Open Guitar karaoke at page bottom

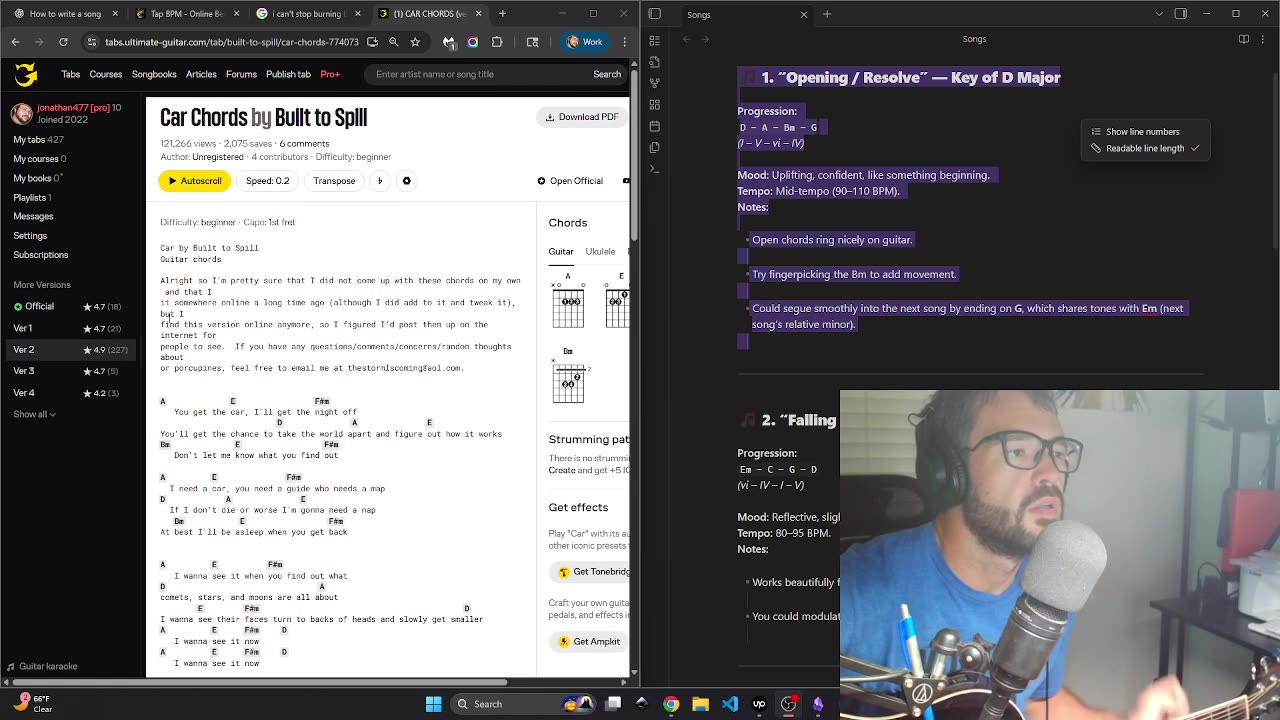(42, 666)
